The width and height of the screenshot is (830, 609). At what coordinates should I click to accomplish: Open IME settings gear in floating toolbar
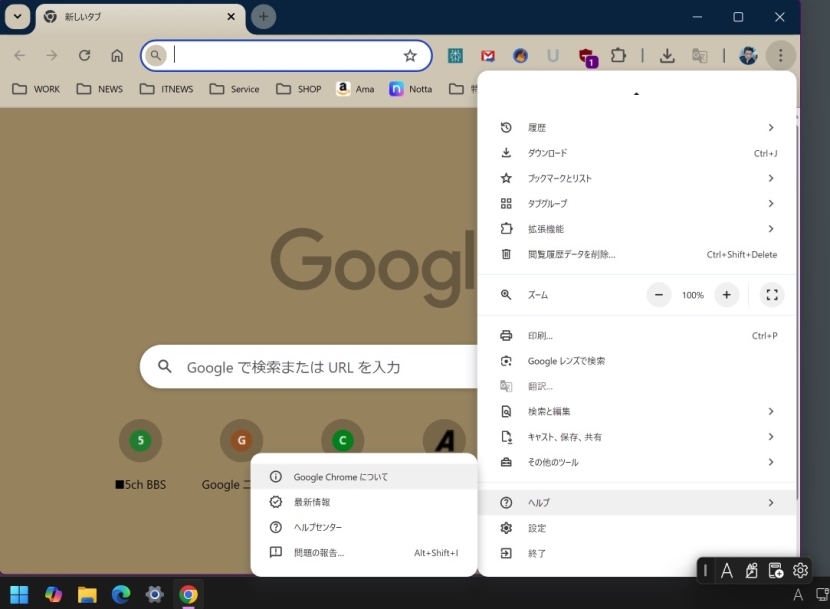(x=800, y=570)
